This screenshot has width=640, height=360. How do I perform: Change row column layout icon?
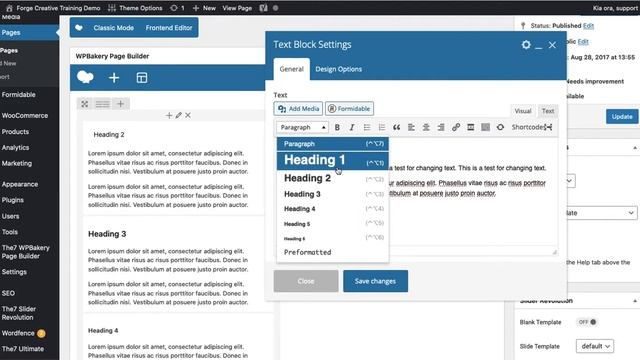pyautogui.click(x=102, y=104)
